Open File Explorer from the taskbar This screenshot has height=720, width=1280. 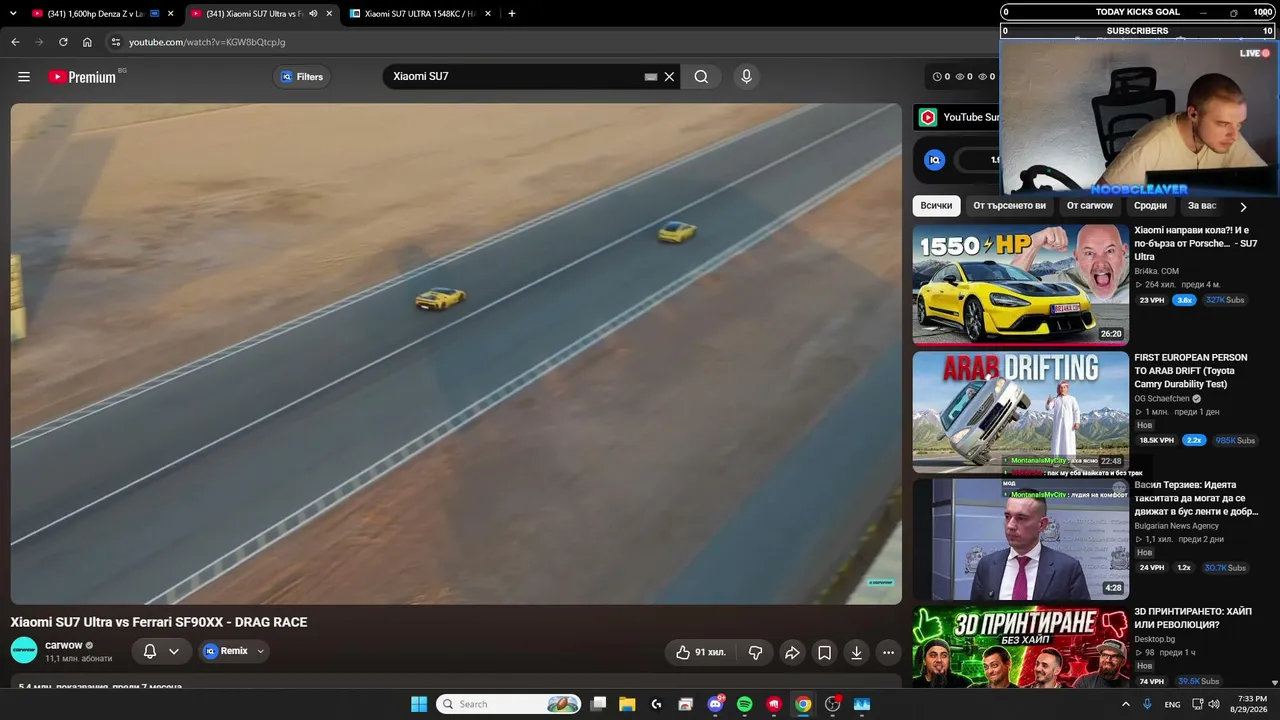pyautogui.click(x=627, y=704)
